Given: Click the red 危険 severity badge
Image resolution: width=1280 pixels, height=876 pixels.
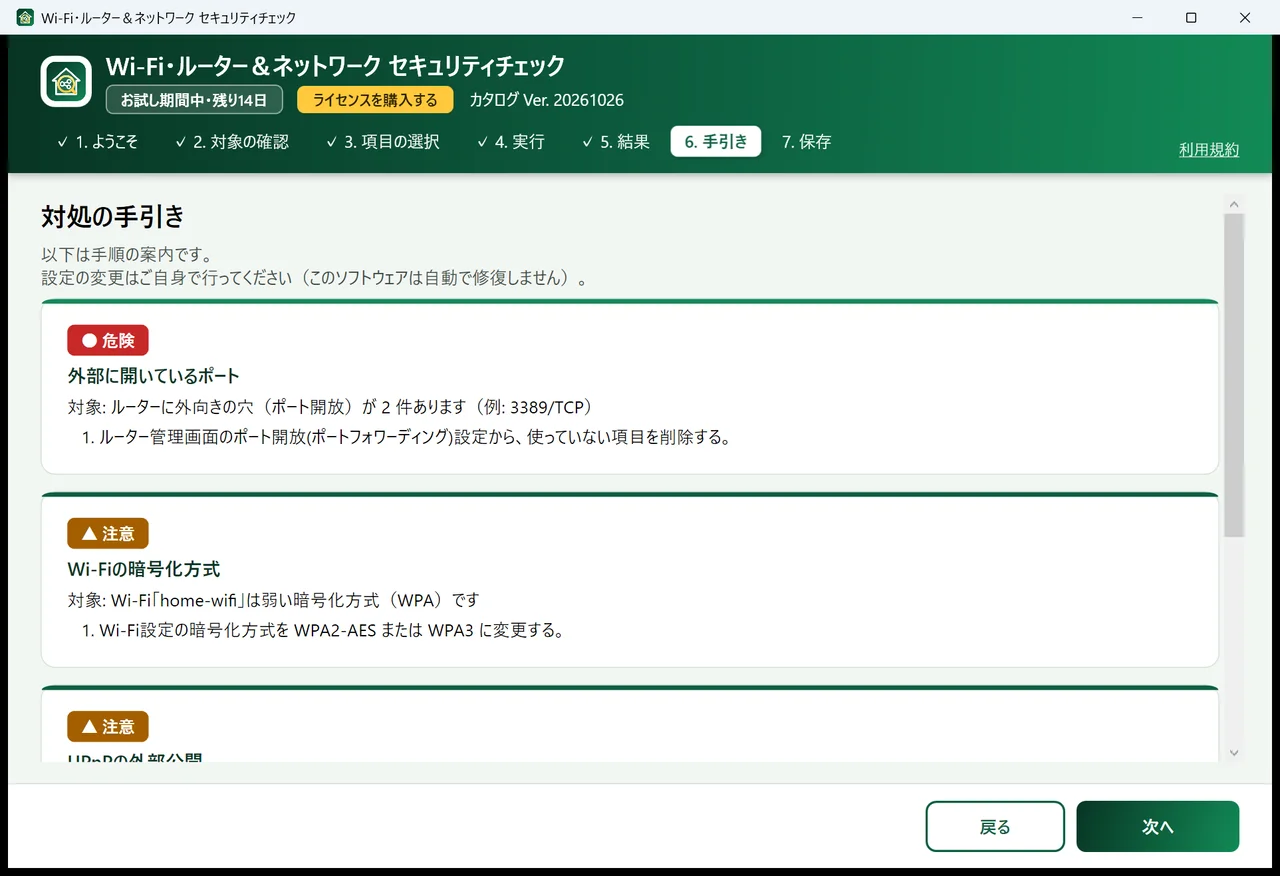Looking at the screenshot, I should coord(108,340).
